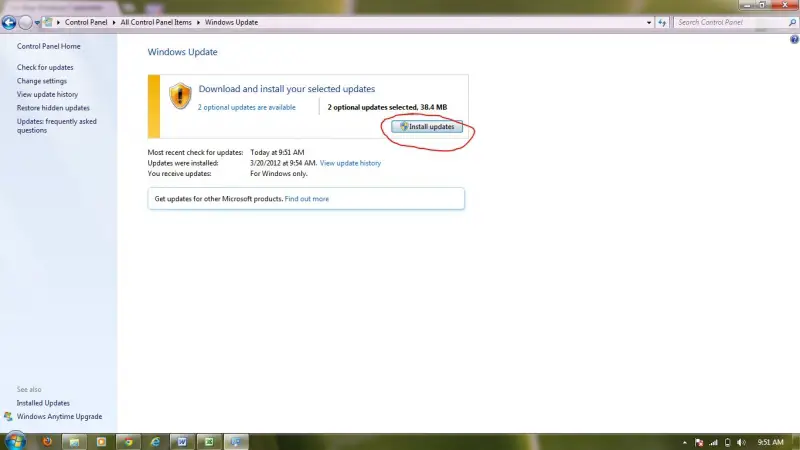Click 'Download and install your selected updates' text
The height and width of the screenshot is (450, 800).
(287, 89)
